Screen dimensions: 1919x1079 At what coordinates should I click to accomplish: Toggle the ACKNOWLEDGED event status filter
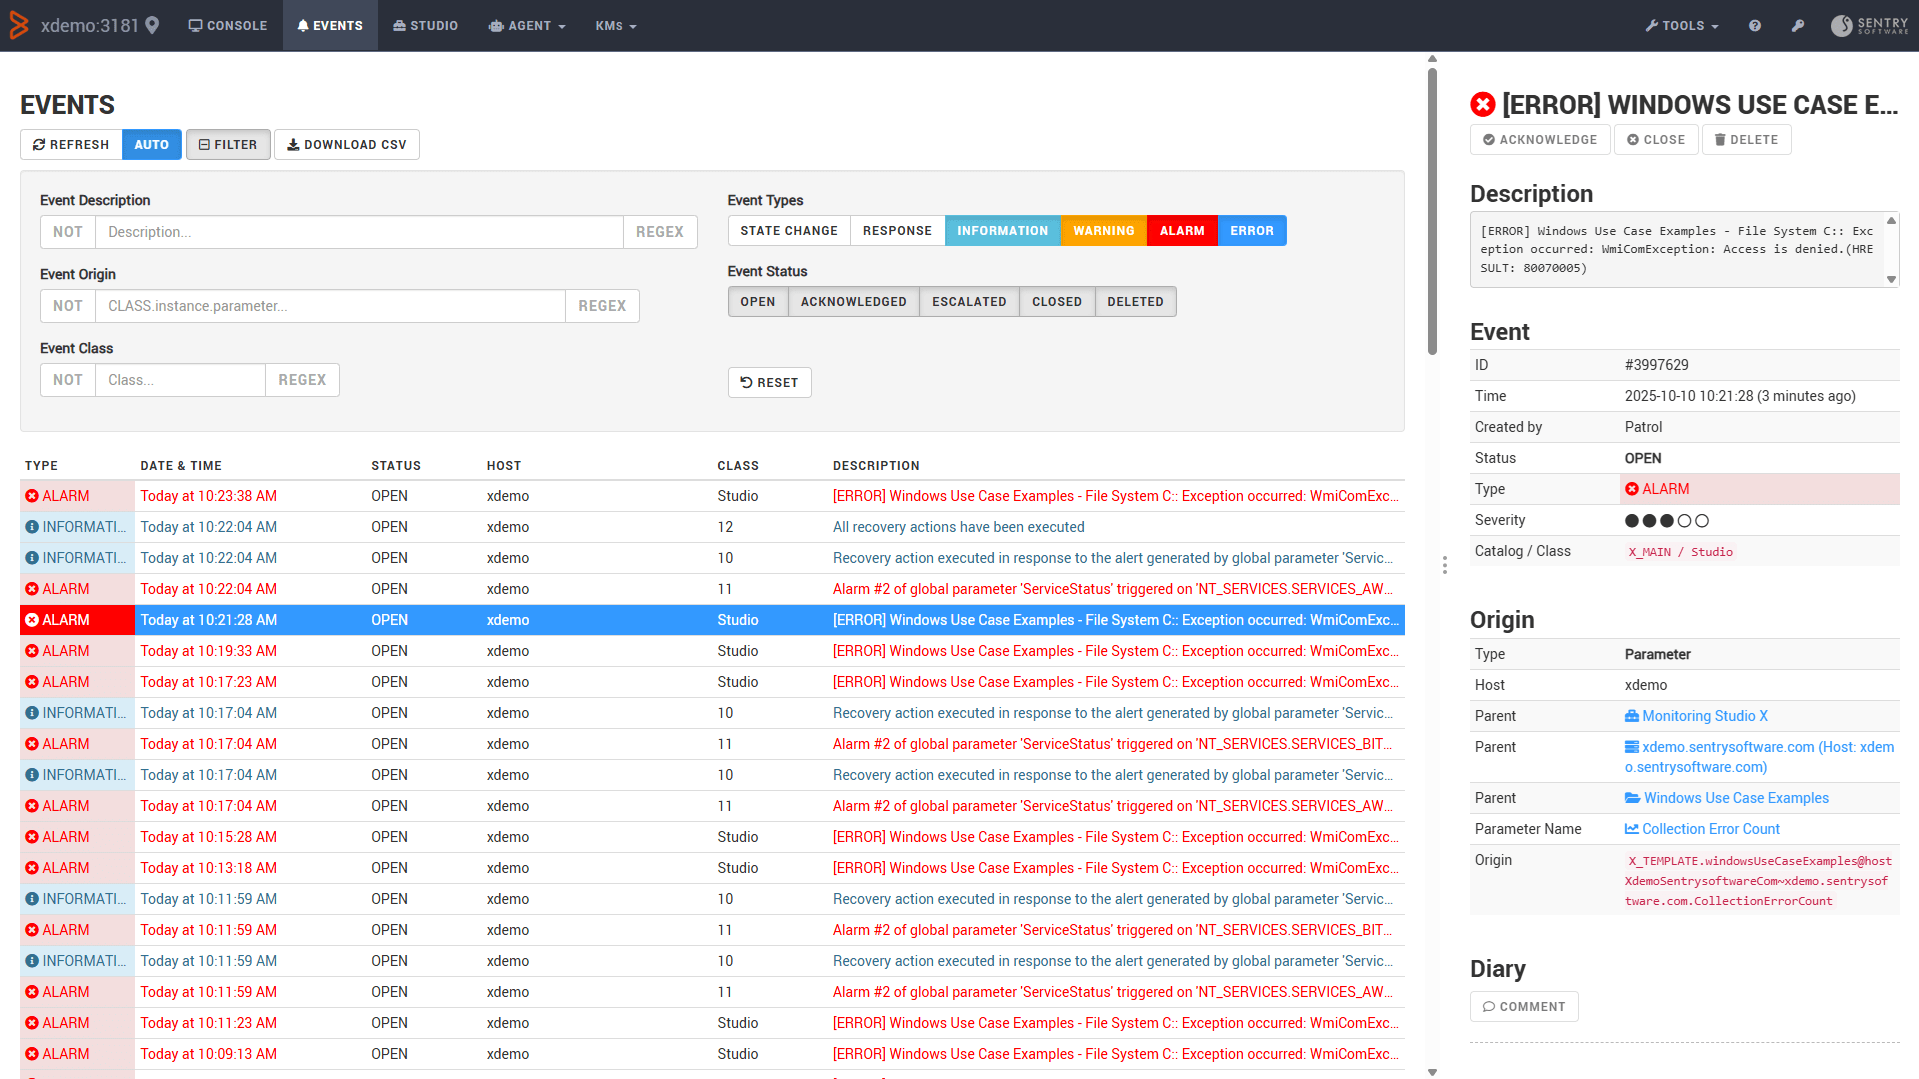click(x=853, y=302)
